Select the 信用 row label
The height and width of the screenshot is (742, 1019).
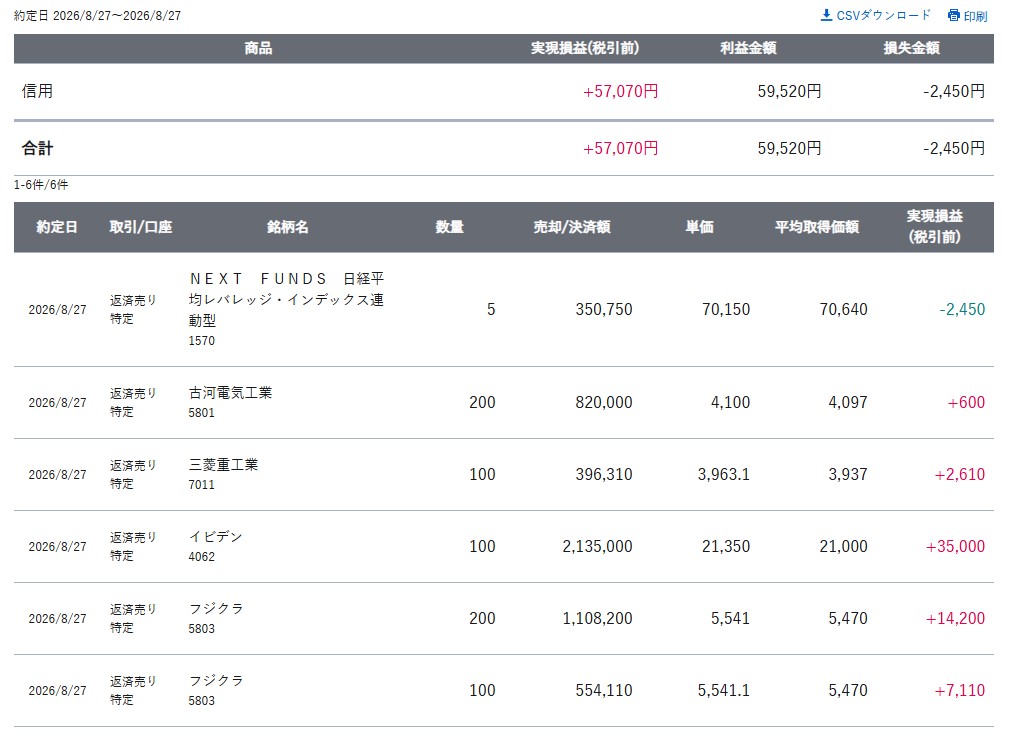point(37,91)
